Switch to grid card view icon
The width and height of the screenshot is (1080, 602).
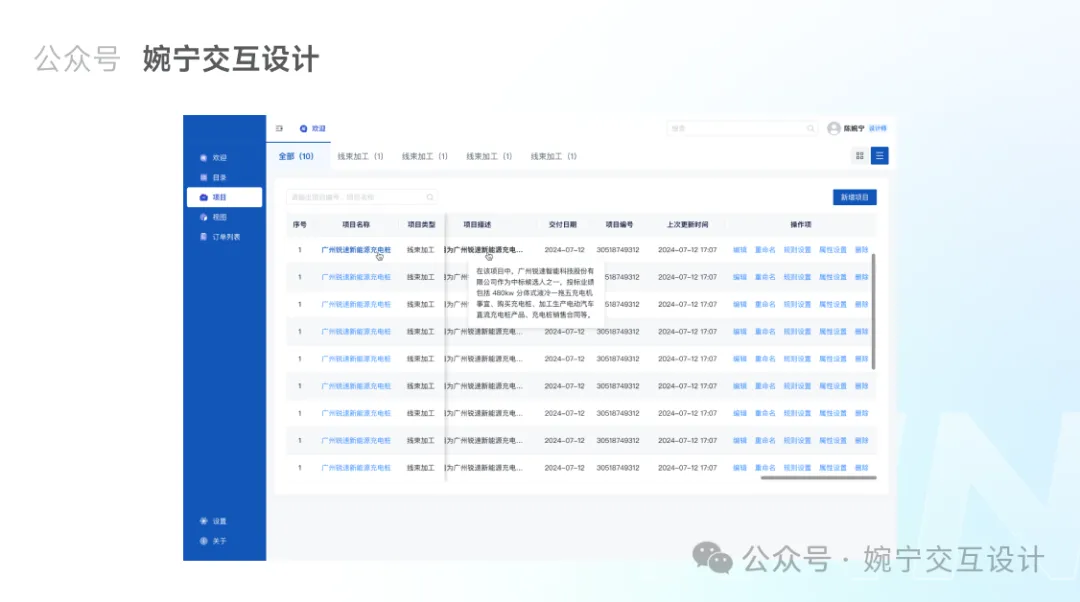860,156
